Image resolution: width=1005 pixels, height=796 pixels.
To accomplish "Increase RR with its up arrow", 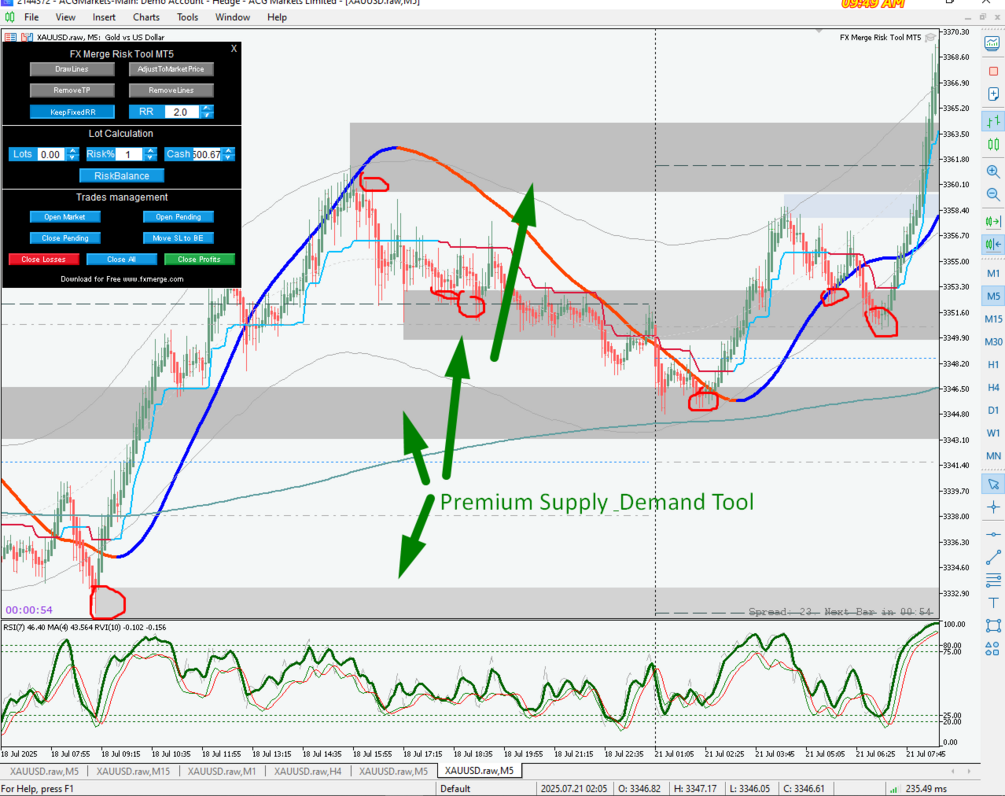I will click(207, 108).
